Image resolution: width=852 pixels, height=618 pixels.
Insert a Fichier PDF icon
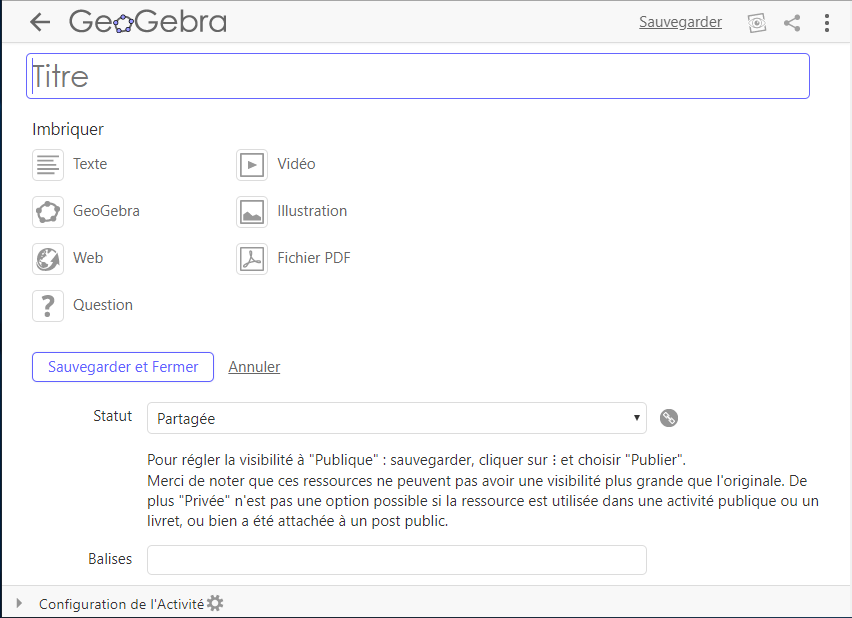click(x=252, y=259)
